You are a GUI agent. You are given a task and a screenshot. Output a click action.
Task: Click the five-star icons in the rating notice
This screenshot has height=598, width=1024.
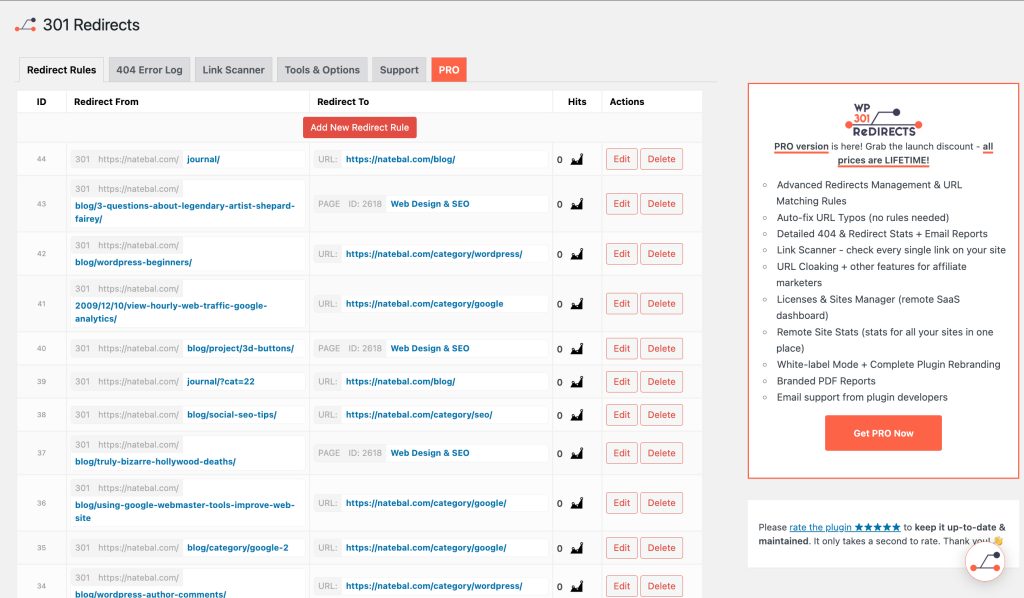[878, 527]
